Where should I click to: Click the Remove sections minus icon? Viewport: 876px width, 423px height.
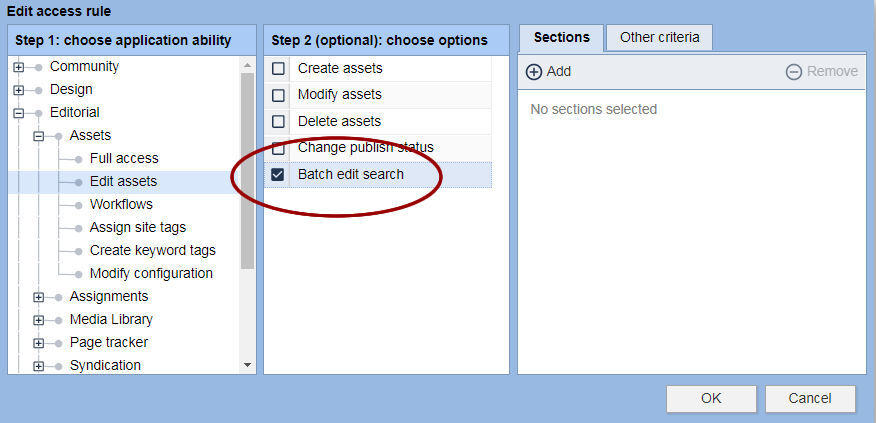point(793,72)
